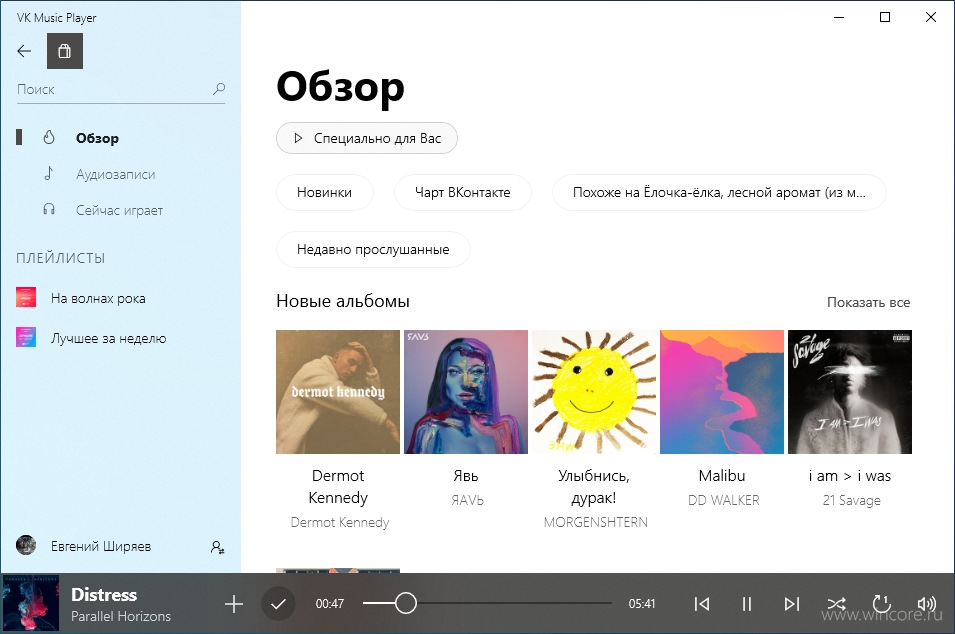
Task: Open Недавно прослушанные category
Action: click(x=373, y=249)
